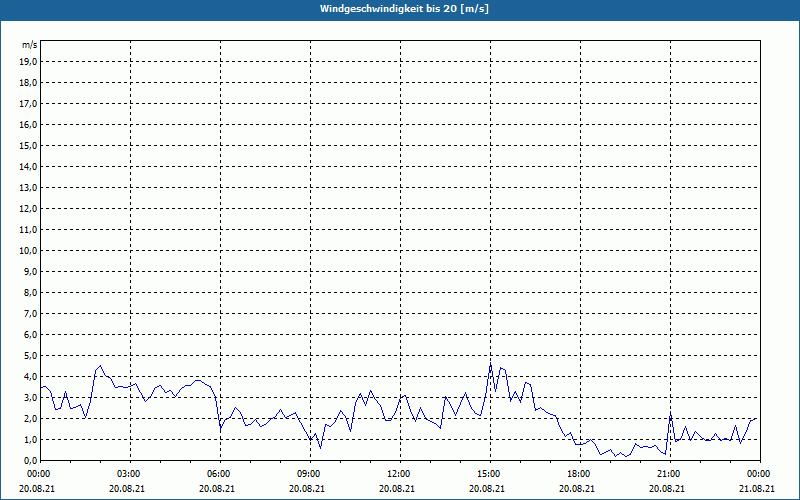Click the "4,0" y-axis value
800x500 pixels.
point(31,377)
